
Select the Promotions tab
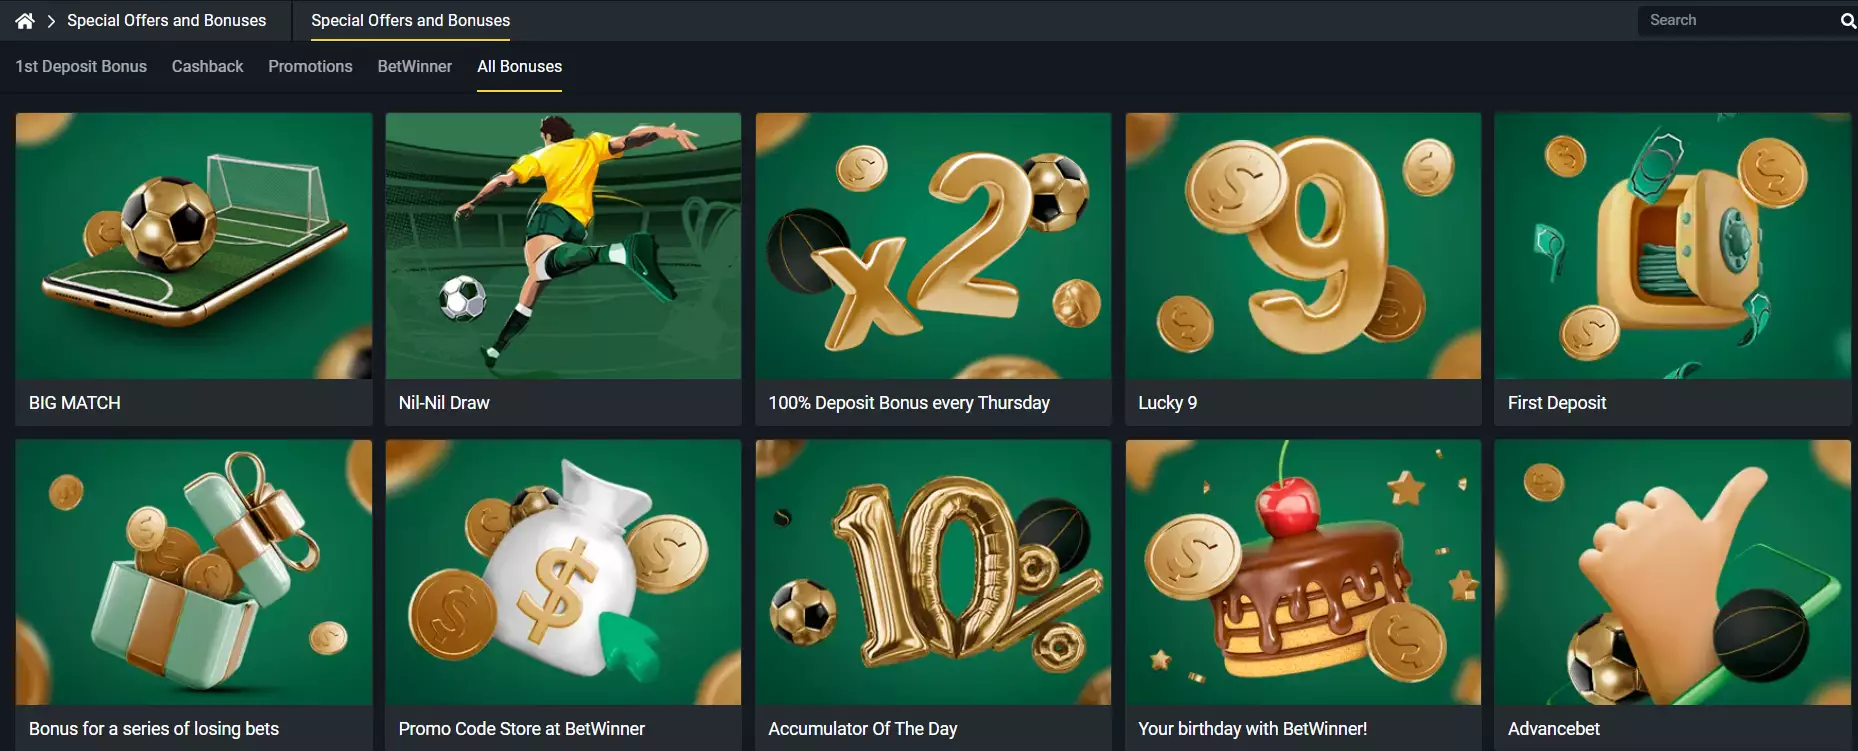click(310, 66)
